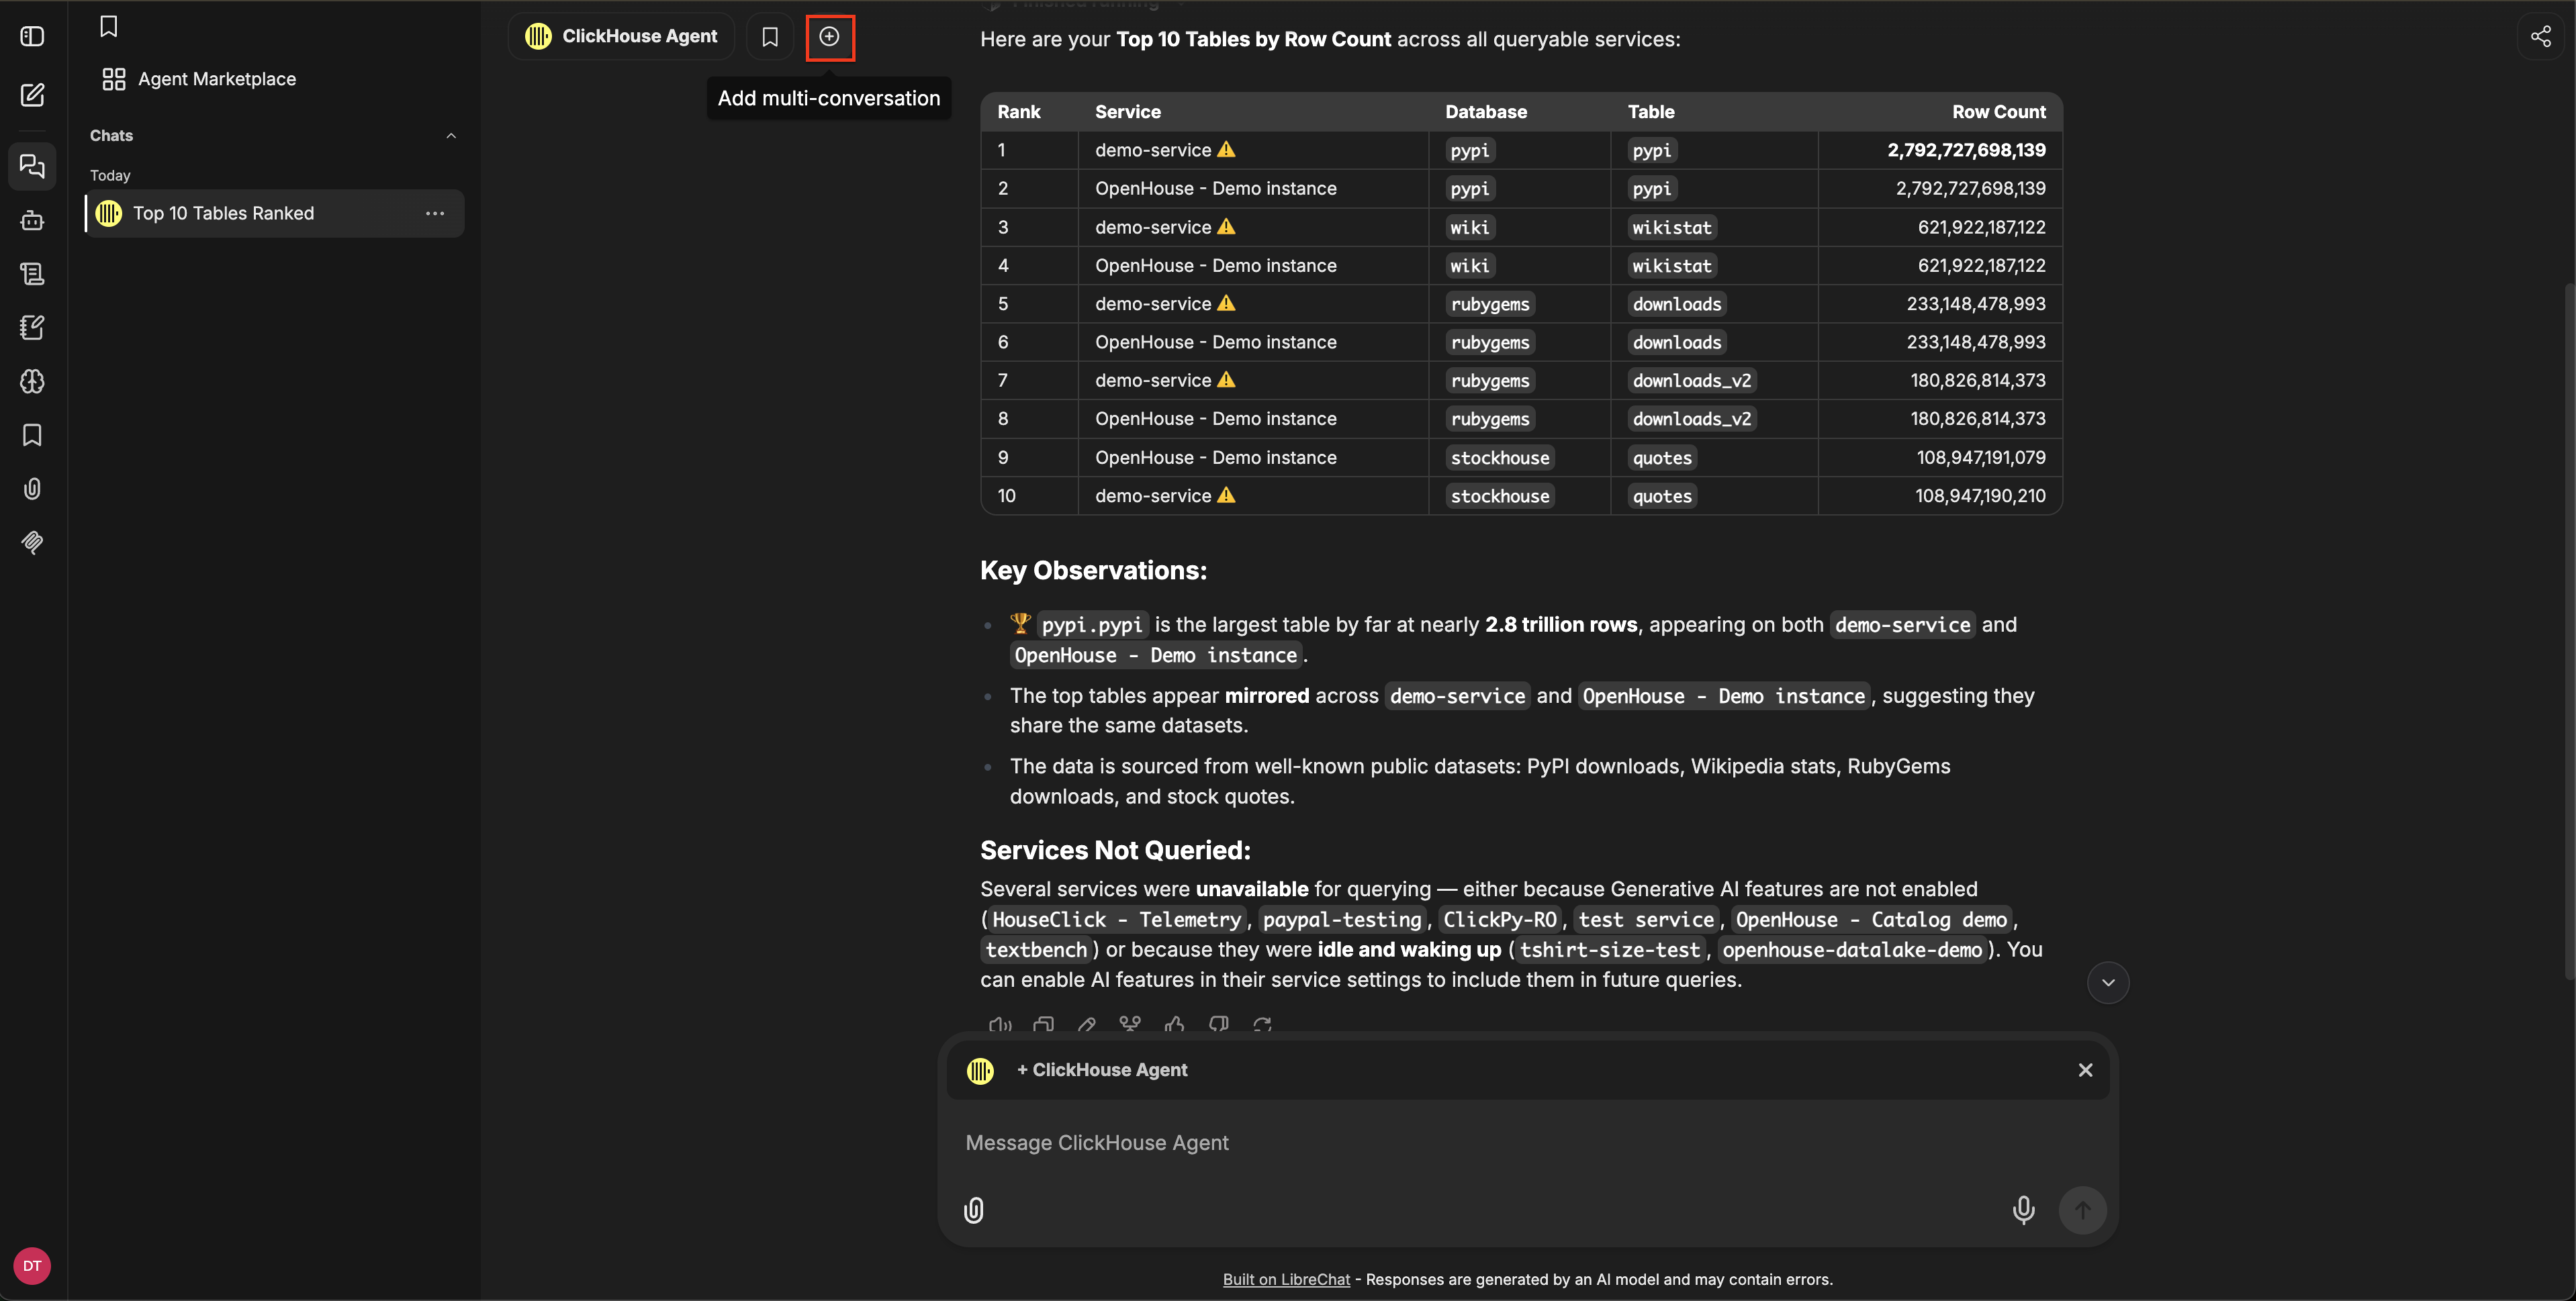Click 233,148,478,993 in rank 6 row
This screenshot has height=1301, width=2576.
pyautogui.click(x=1976, y=342)
